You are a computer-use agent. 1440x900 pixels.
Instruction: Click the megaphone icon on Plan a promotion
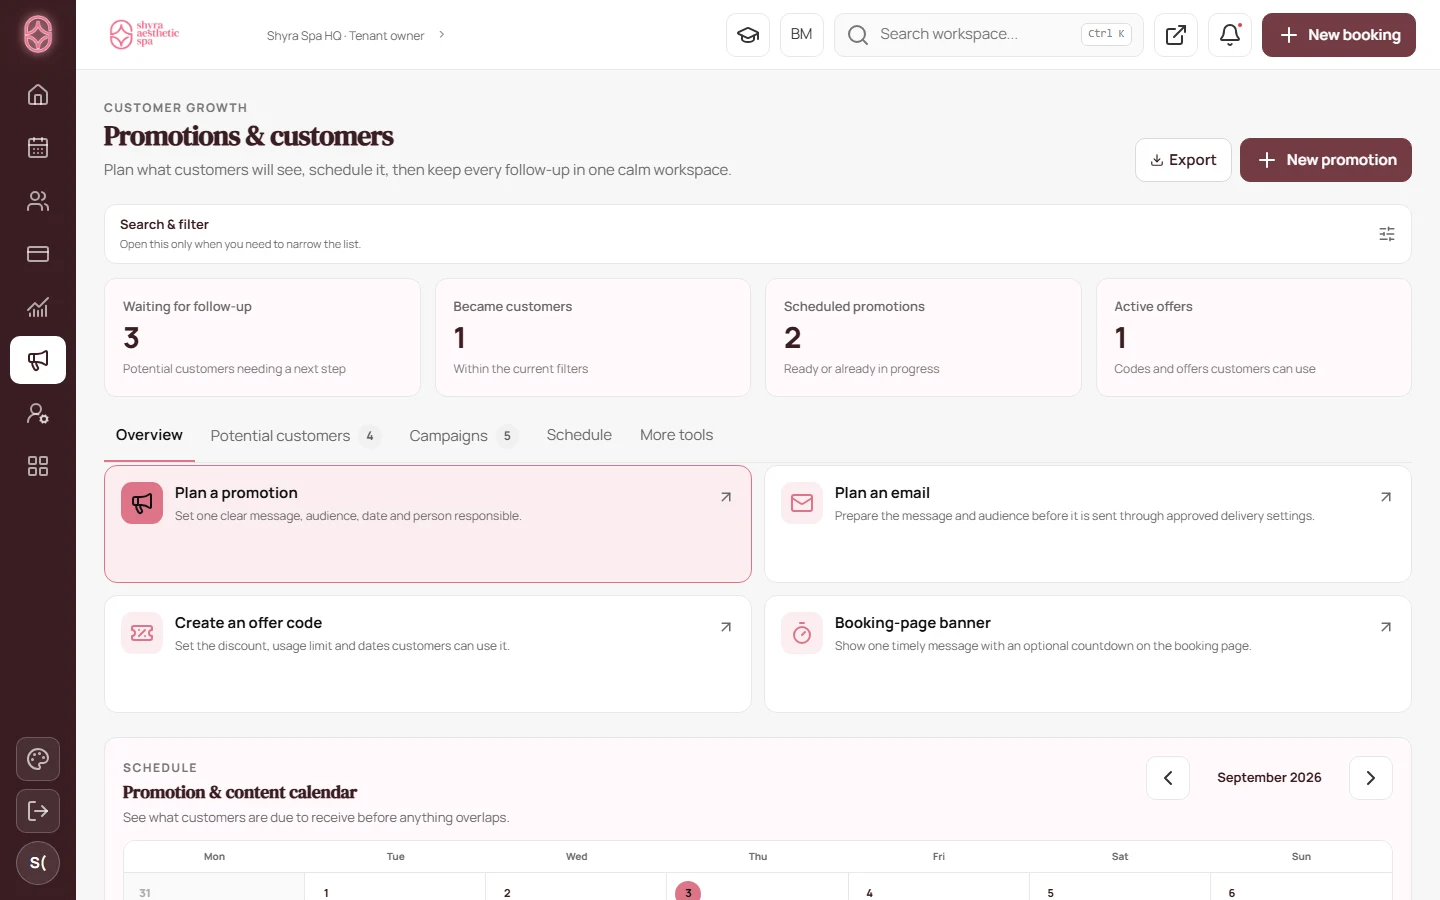(142, 503)
